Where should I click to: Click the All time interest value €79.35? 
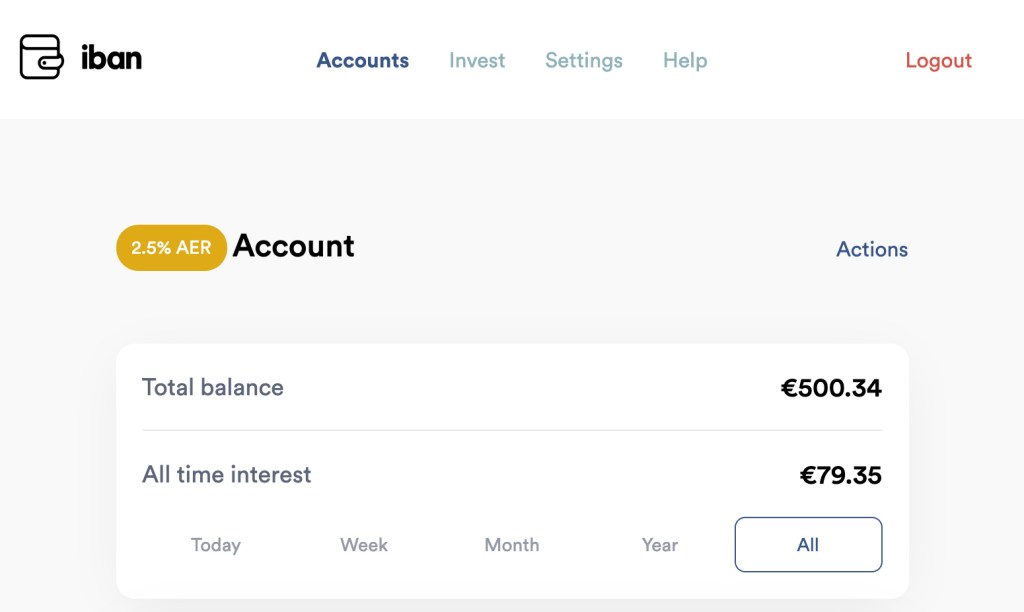(x=842, y=475)
